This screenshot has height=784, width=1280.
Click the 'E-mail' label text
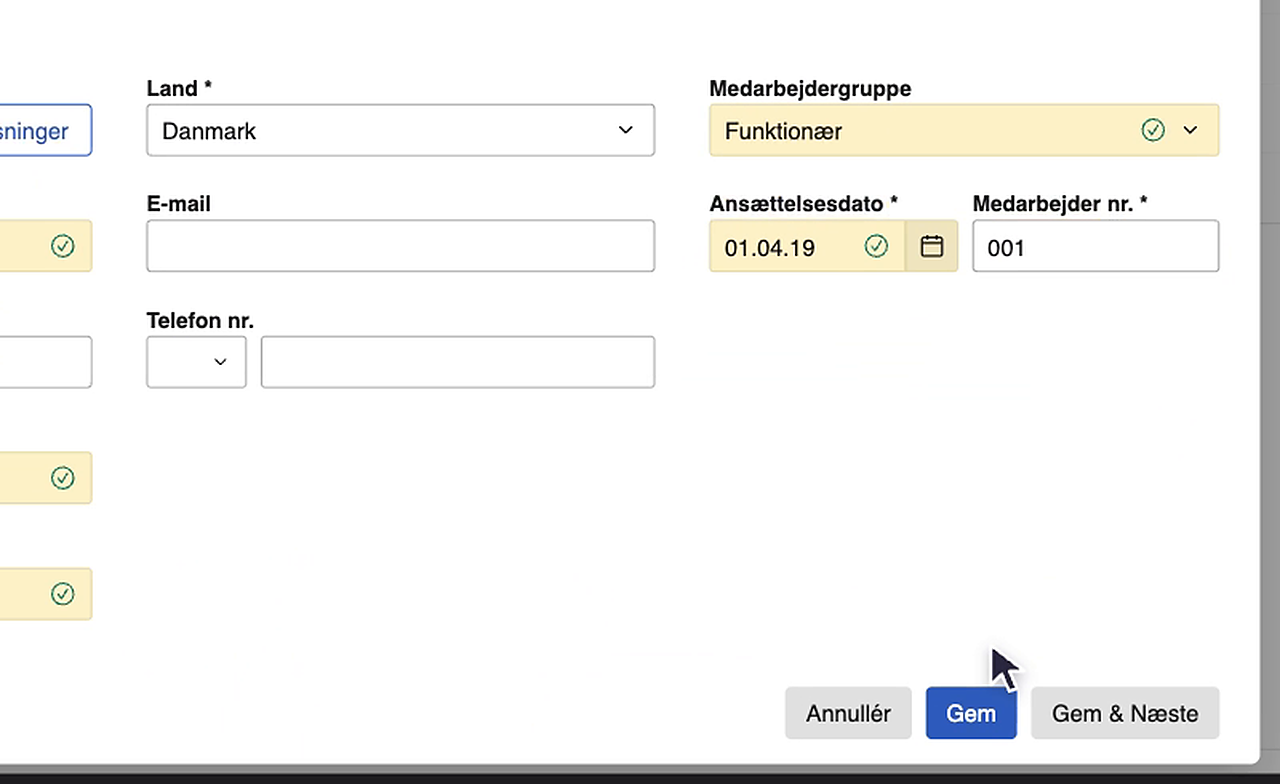point(178,204)
